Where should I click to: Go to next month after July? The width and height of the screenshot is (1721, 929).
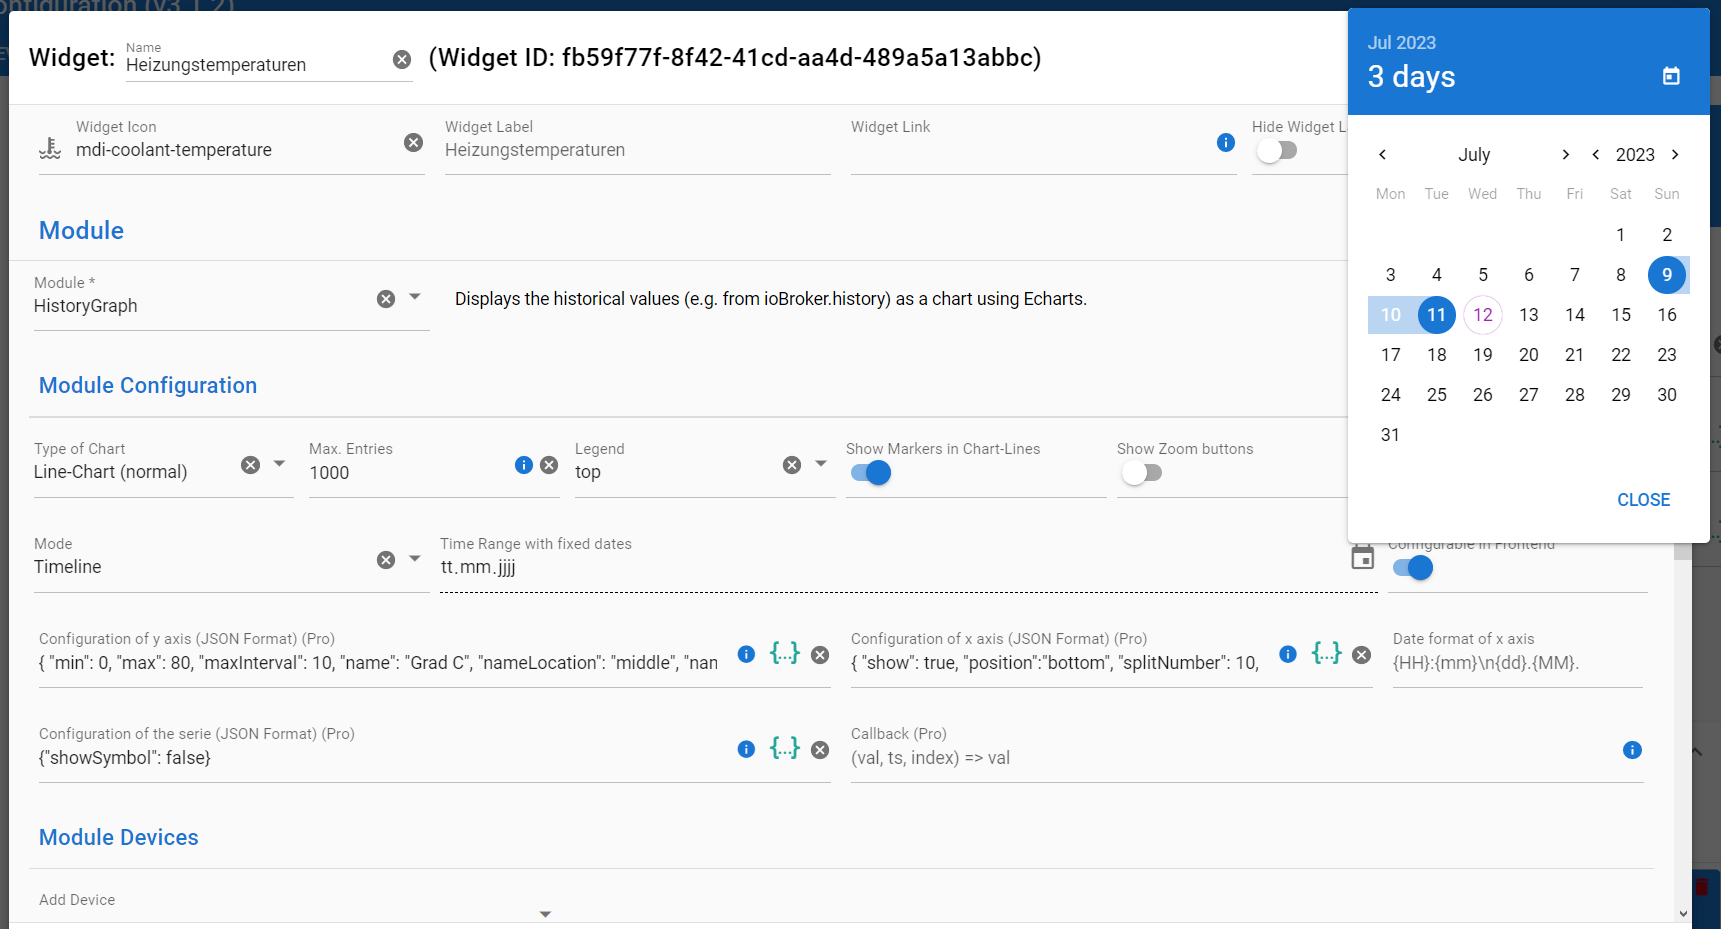[1566, 154]
